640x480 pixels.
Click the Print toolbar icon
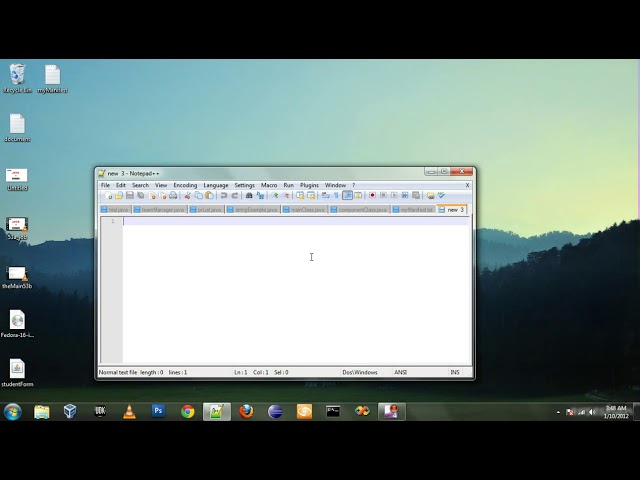pyautogui.click(x=173, y=196)
